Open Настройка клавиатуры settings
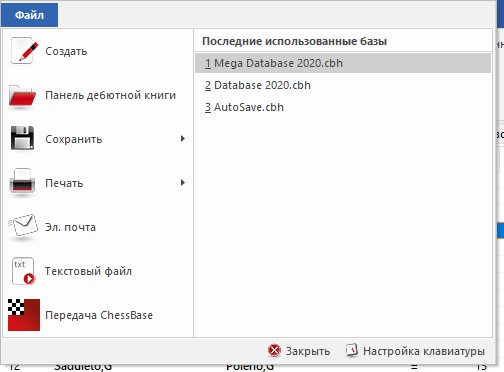The height and width of the screenshot is (372, 504). (x=424, y=351)
